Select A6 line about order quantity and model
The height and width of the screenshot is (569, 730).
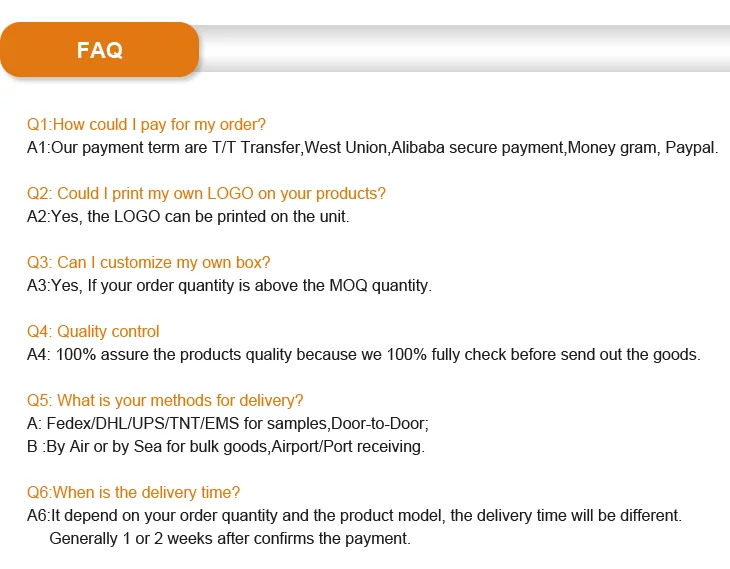(x=354, y=515)
